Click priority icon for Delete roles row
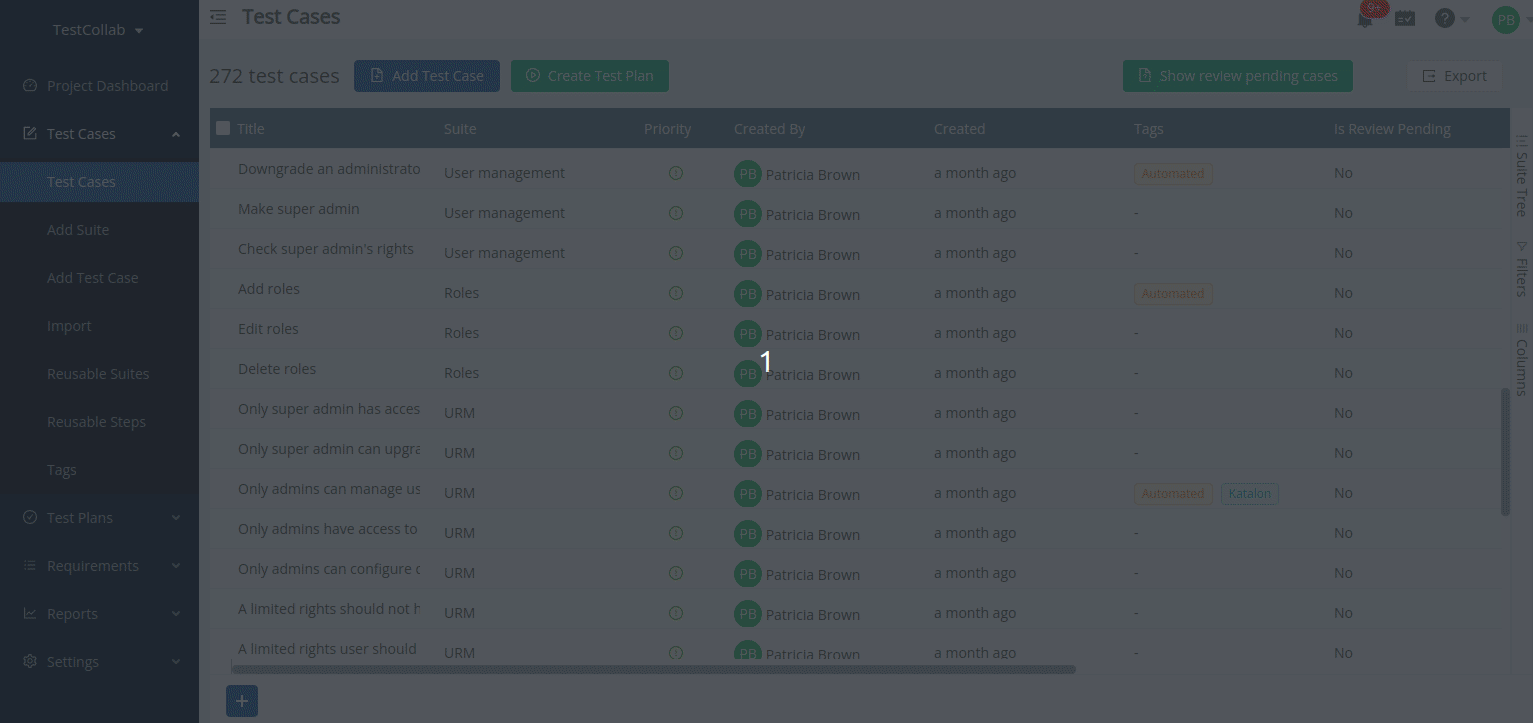This screenshot has height=723, width=1533. [675, 373]
